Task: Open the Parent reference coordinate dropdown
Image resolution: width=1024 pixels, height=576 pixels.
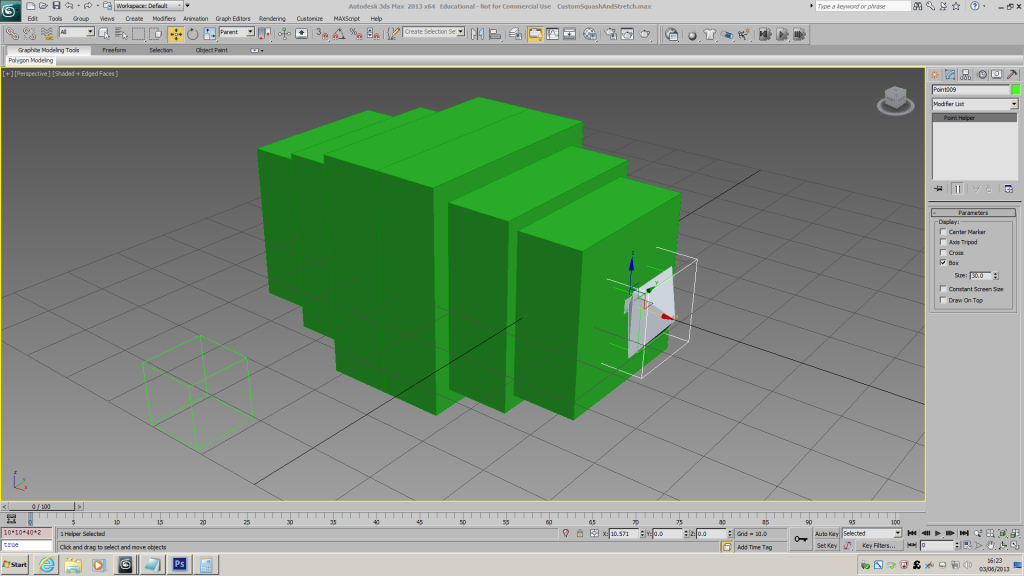Action: [236, 33]
